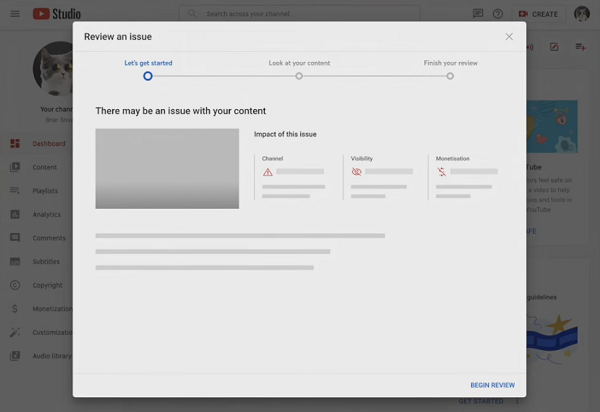Select Analytics in the sidebar

pos(46,214)
